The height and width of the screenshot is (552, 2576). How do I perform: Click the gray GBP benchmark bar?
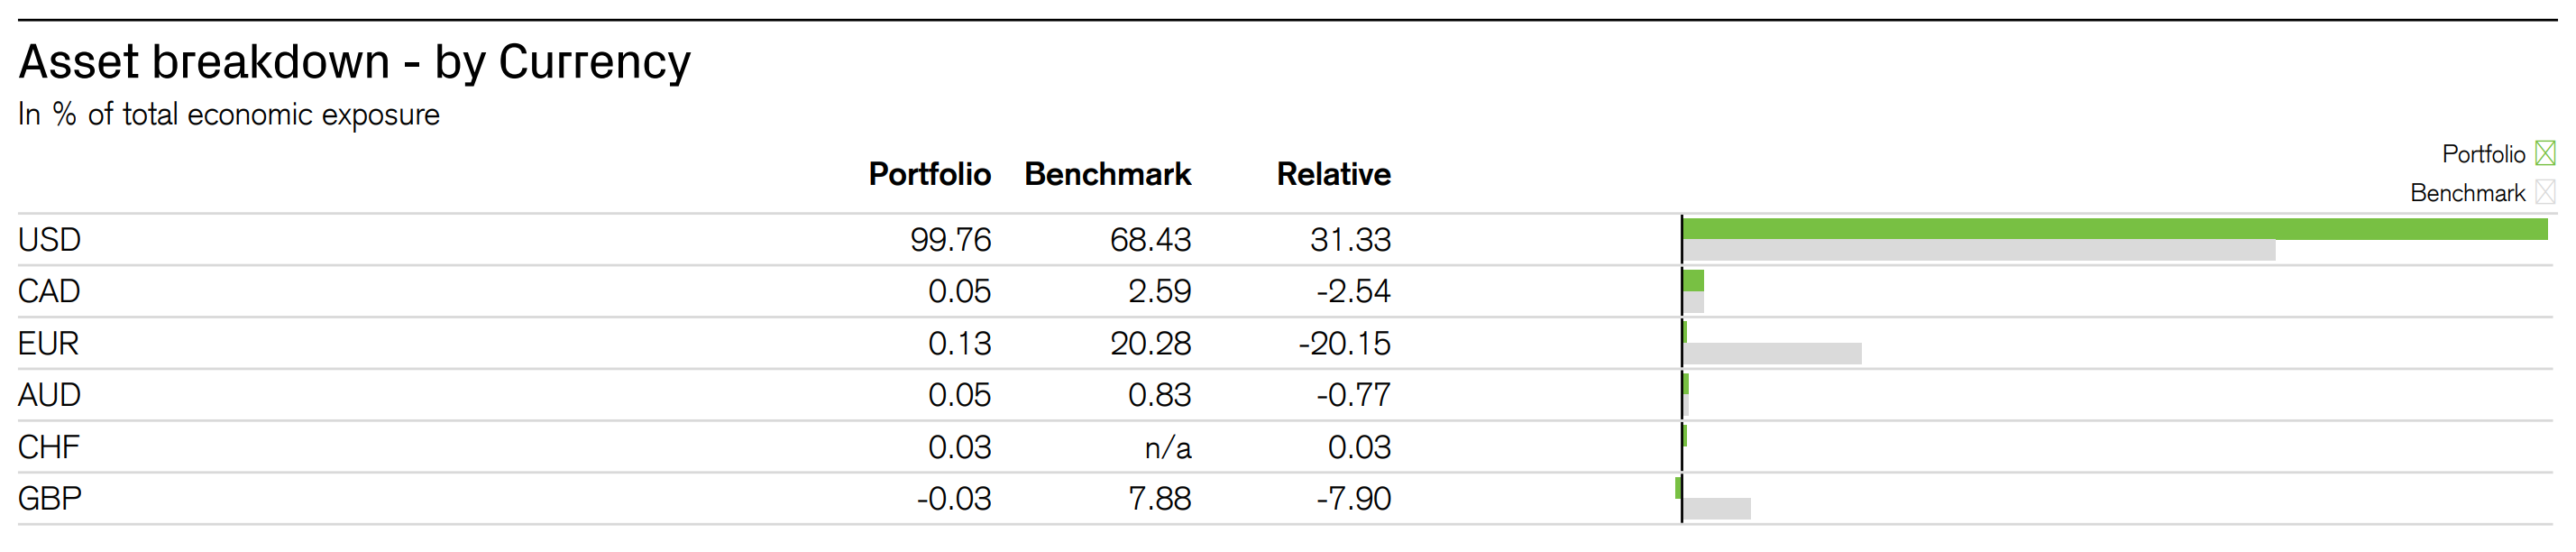1717,509
